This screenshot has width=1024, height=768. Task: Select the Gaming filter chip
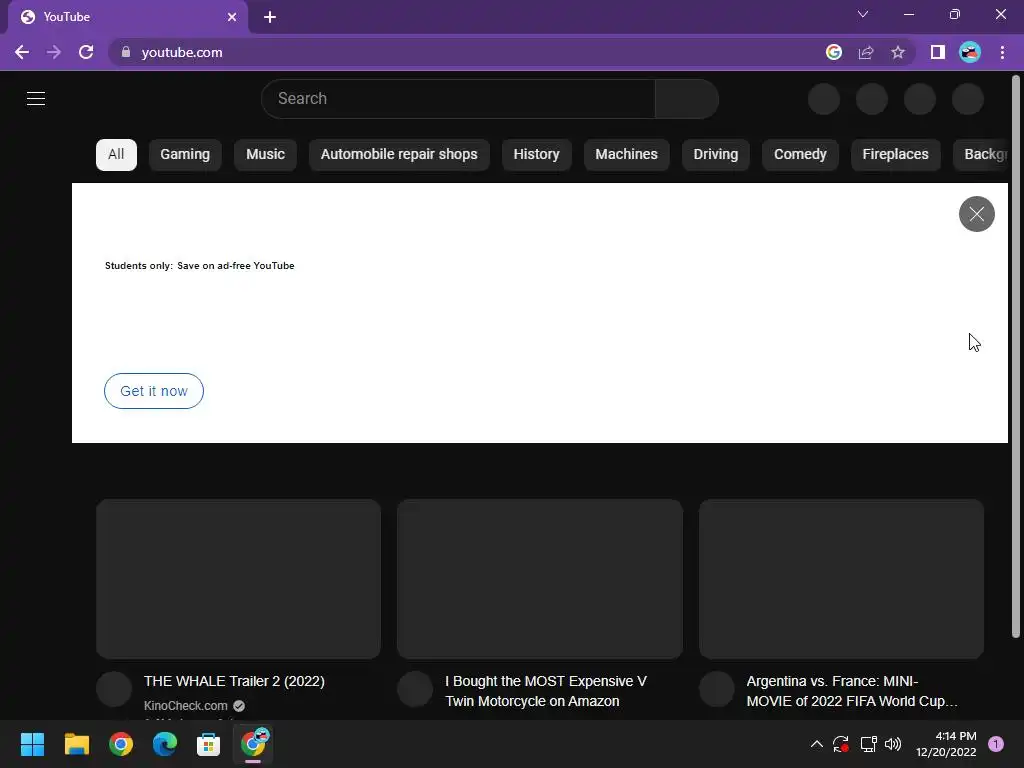click(185, 155)
